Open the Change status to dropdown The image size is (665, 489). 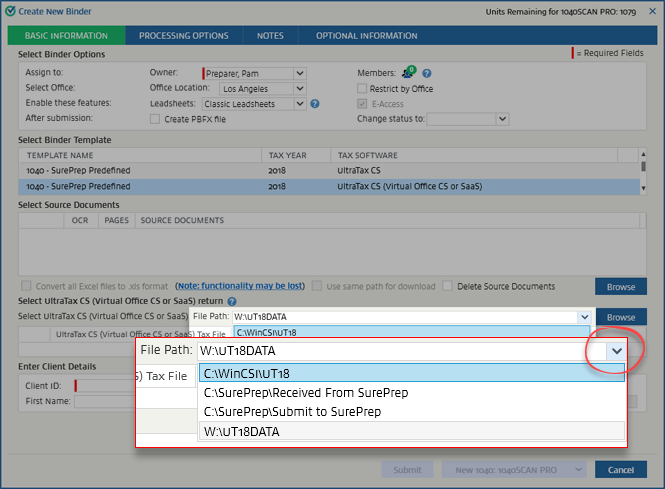point(503,118)
